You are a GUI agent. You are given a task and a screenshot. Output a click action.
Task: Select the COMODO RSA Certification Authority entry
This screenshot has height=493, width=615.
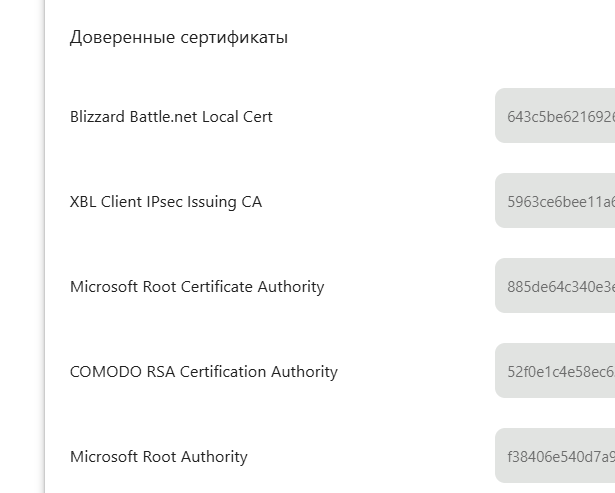[204, 372]
